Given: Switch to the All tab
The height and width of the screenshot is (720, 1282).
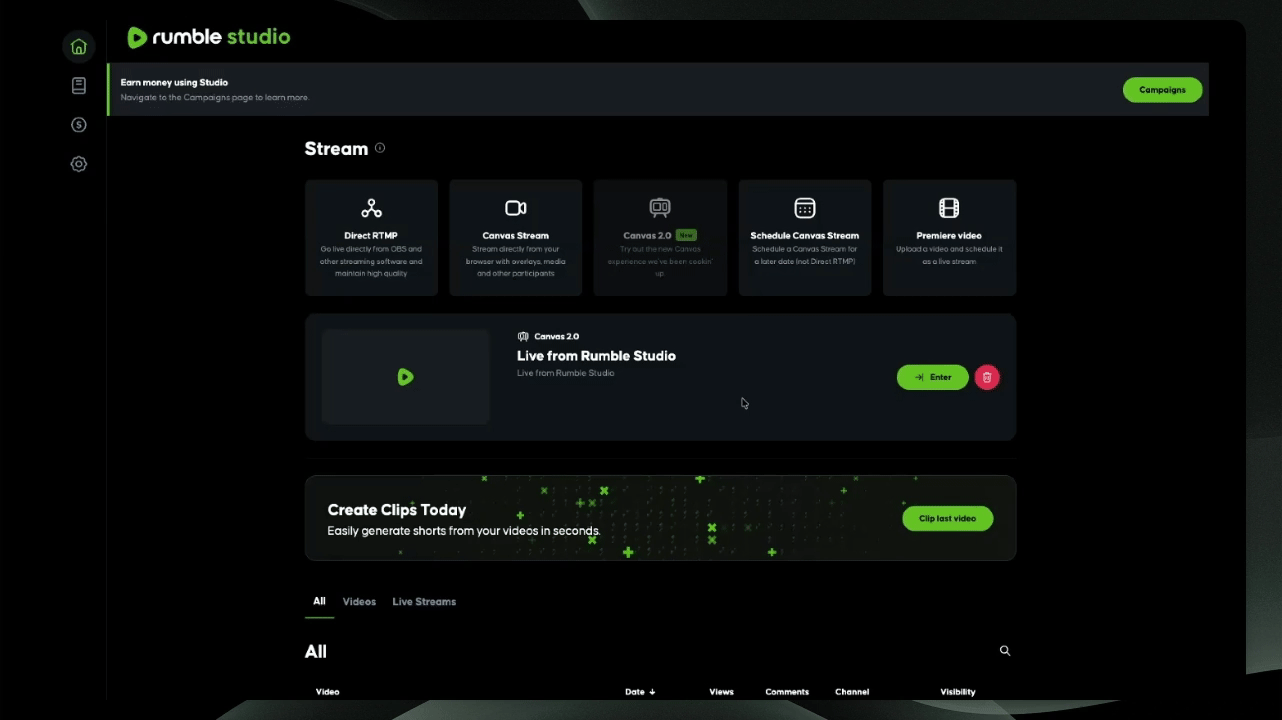Looking at the screenshot, I should tap(319, 601).
